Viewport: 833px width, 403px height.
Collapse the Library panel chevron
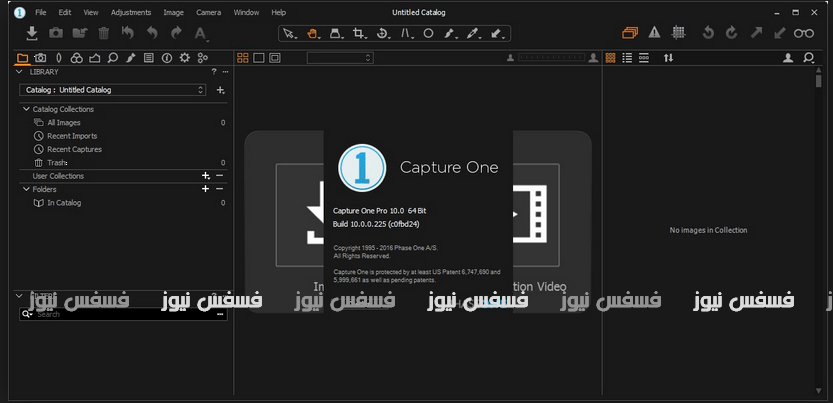pos(19,72)
